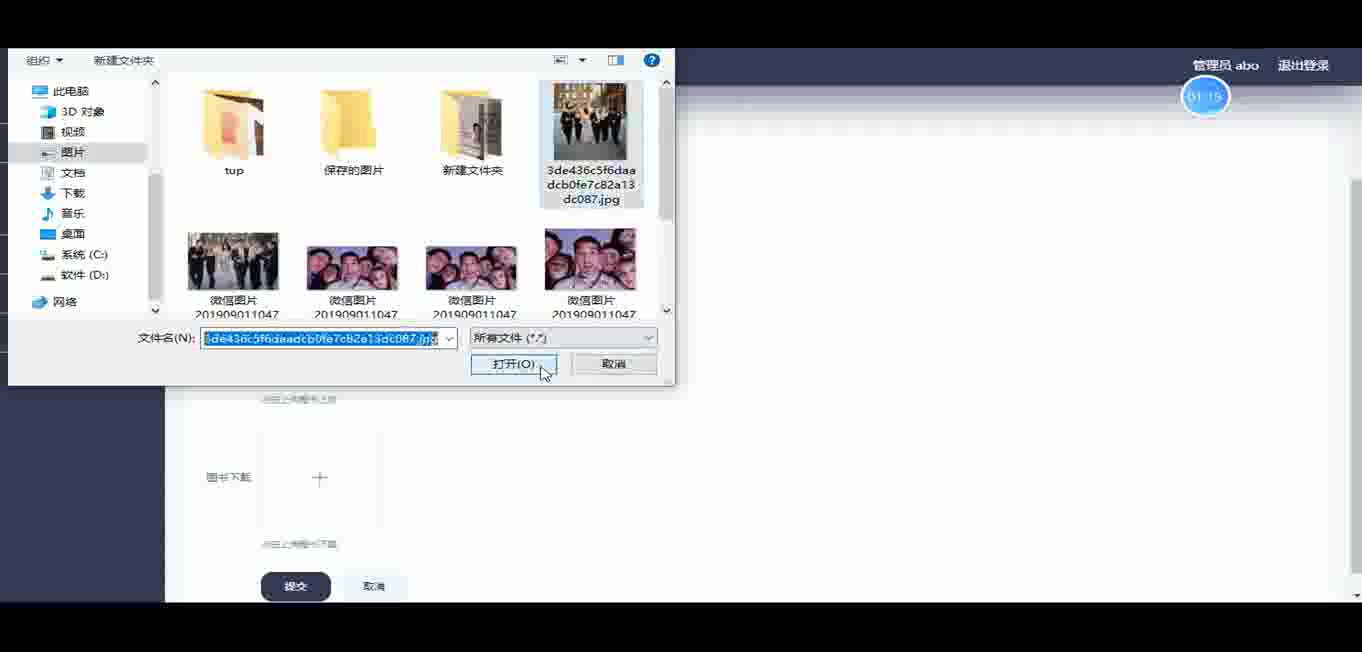
Task: Click the file list scroll-up arrow
Action: pyautogui.click(x=666, y=83)
